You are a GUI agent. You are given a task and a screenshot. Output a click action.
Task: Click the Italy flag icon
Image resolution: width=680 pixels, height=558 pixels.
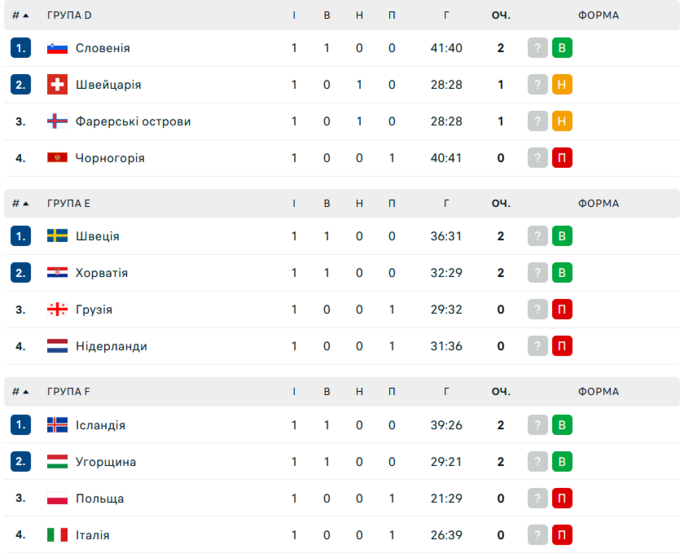coord(57,535)
